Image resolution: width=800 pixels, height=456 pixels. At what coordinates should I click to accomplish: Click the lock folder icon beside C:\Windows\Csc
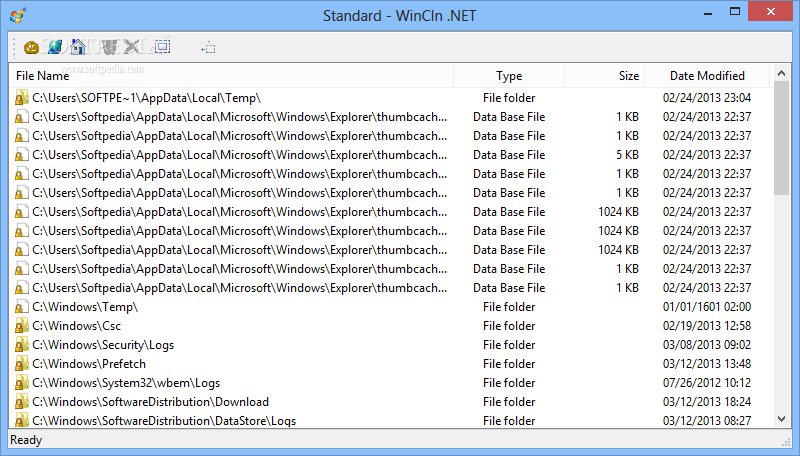[x=21, y=325]
